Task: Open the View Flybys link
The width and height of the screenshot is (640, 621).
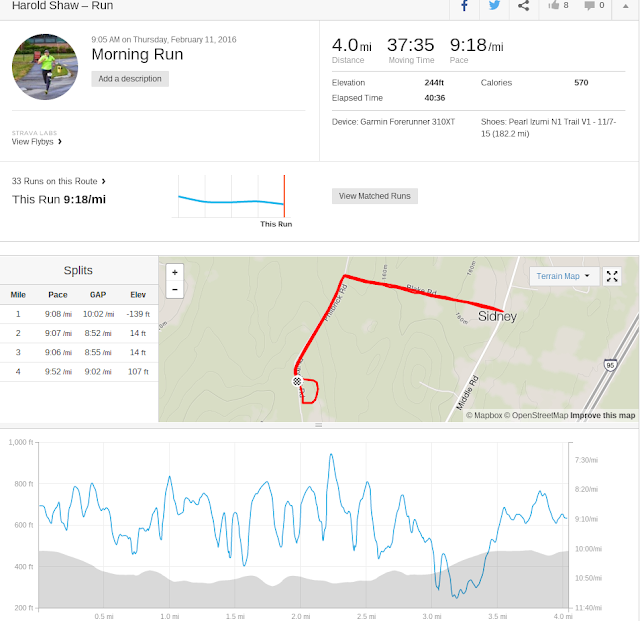Action: [37, 142]
